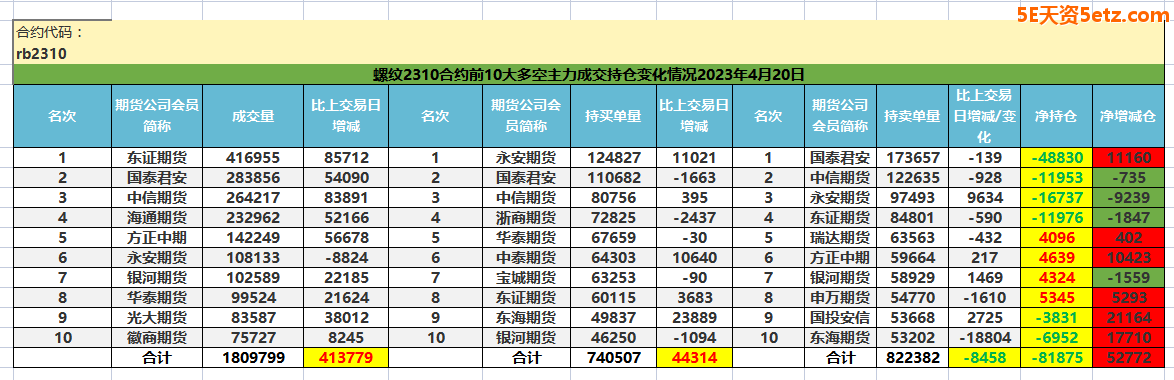Select 东海期货 short change -18804

[x=985, y=337]
